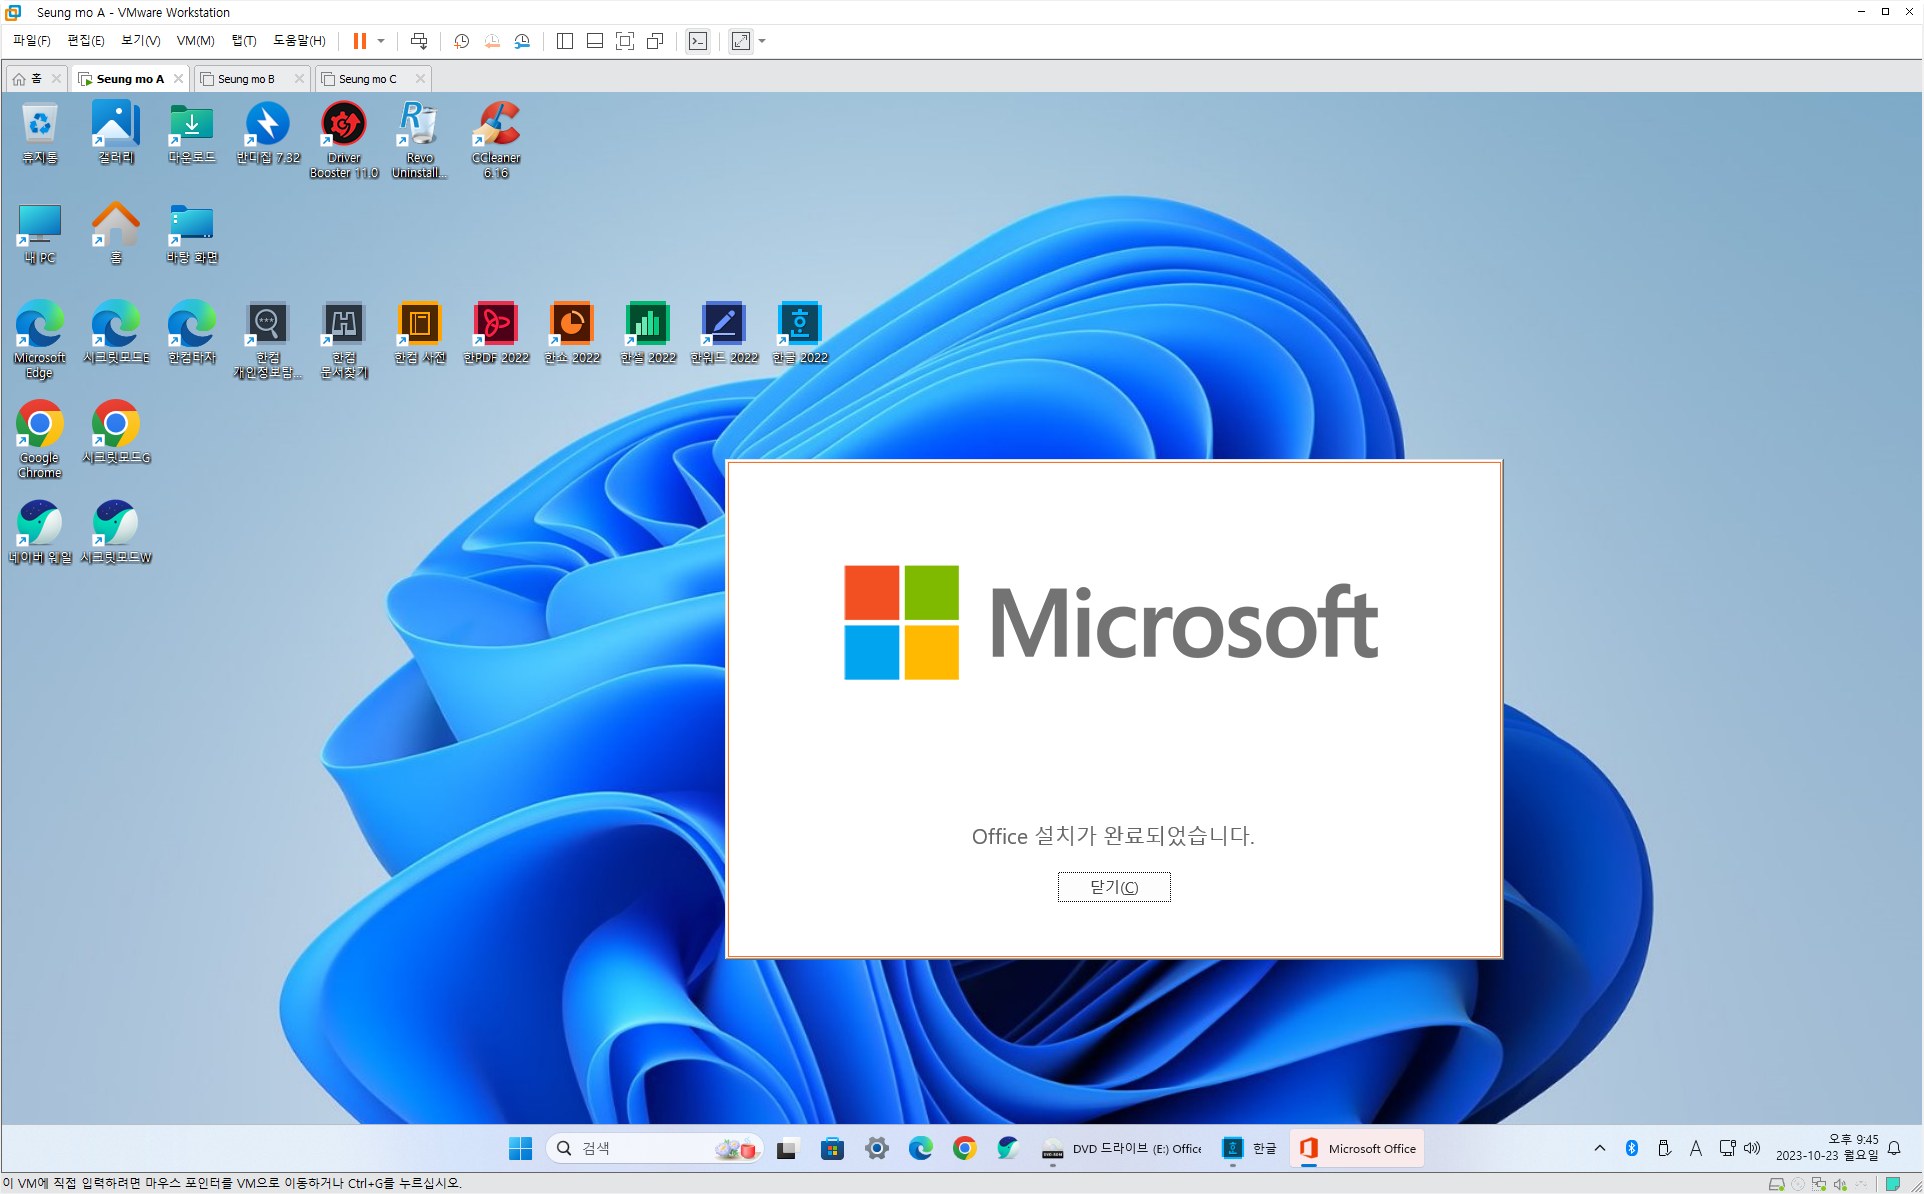Click the Driver Booster 11.0 desktop icon
This screenshot has width=1924, height=1194.
pos(344,139)
